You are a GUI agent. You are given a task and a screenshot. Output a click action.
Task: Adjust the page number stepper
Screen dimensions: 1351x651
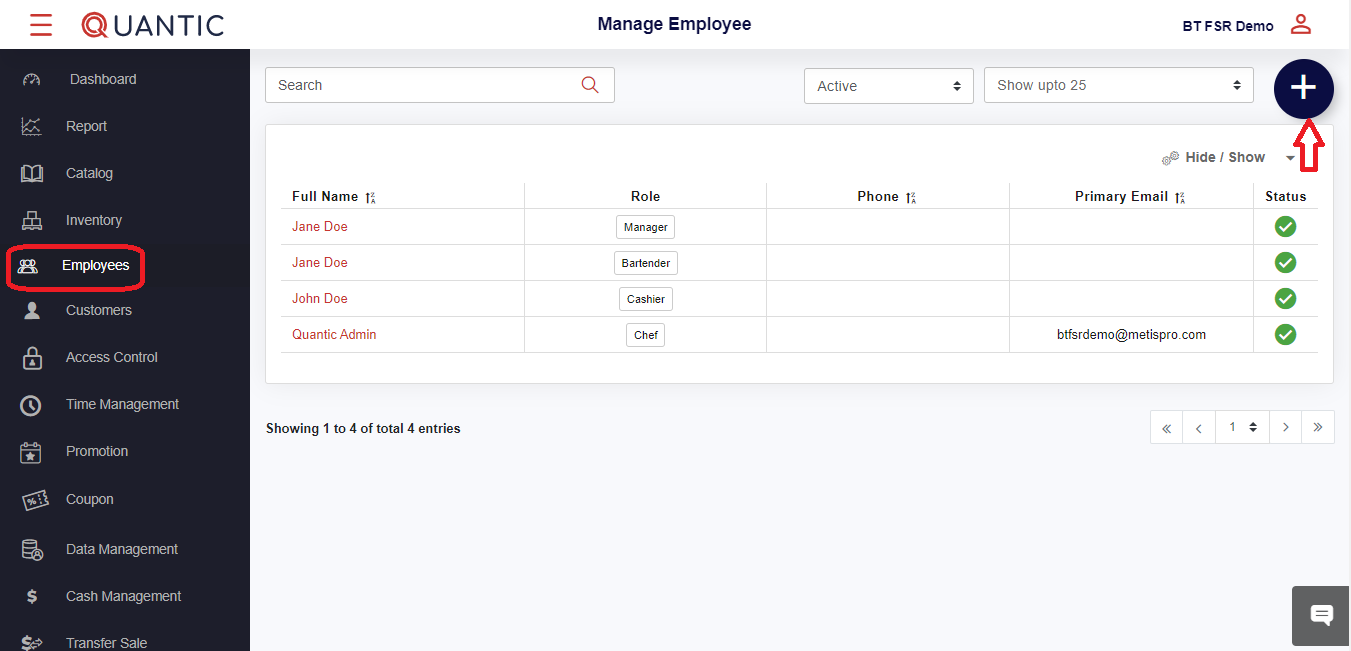(x=1242, y=426)
